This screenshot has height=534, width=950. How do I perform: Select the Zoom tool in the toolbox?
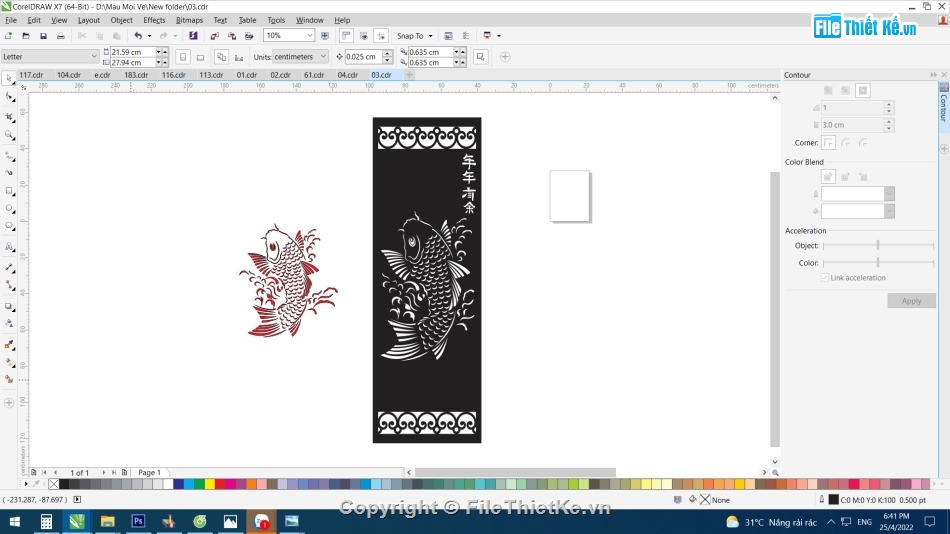tap(9, 135)
